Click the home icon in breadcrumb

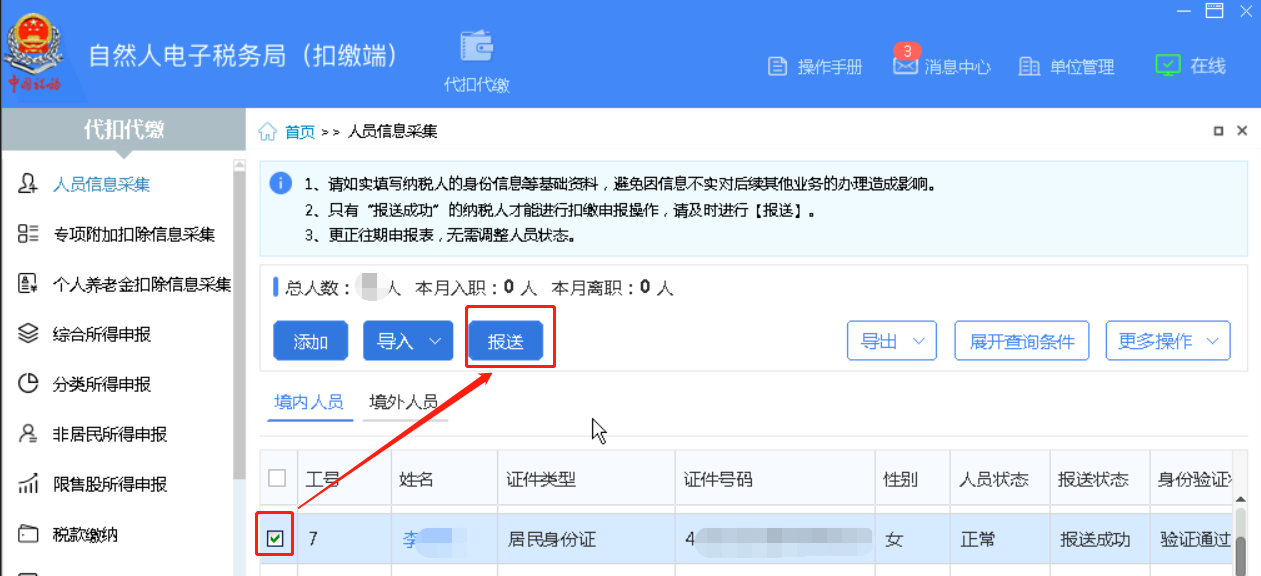[x=268, y=132]
